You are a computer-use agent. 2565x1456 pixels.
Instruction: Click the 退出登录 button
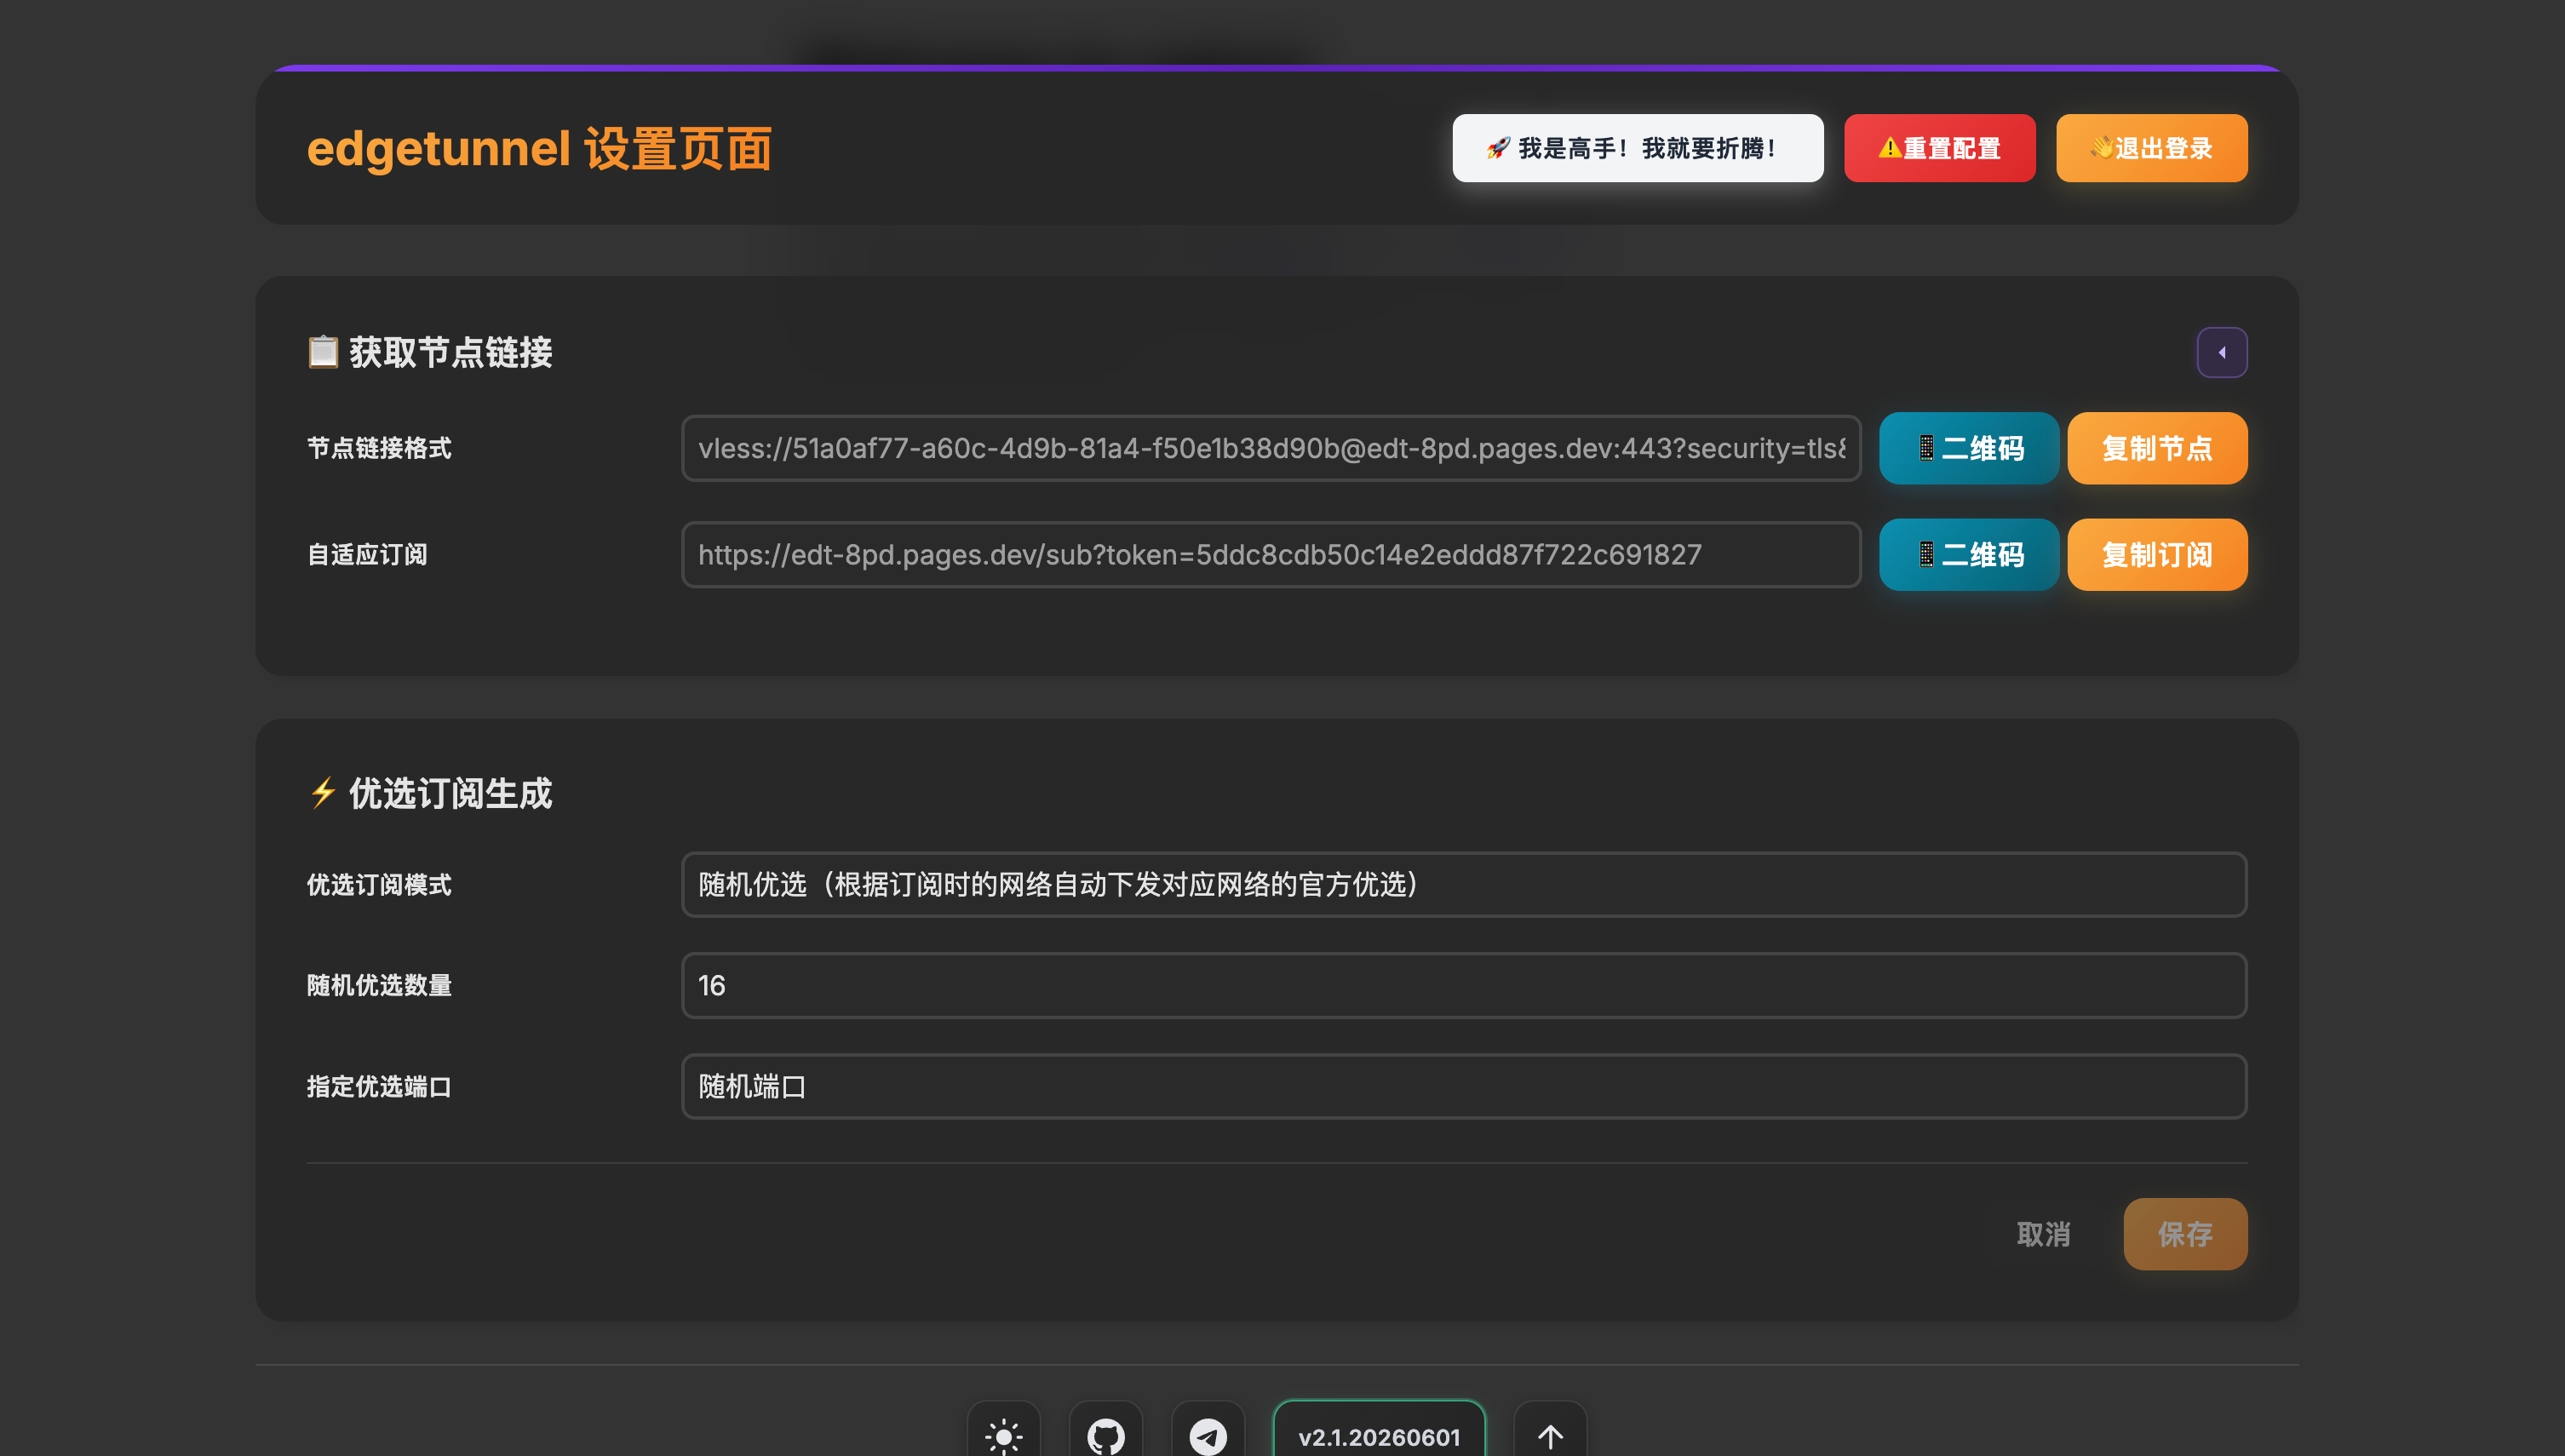pos(2151,148)
